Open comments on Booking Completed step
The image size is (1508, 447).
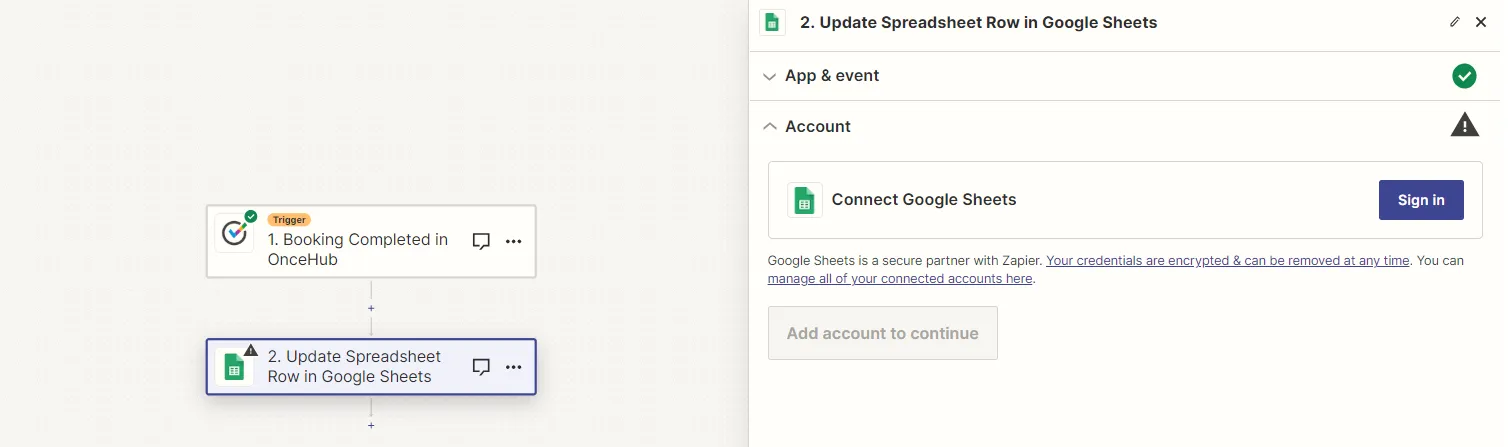pyautogui.click(x=481, y=241)
